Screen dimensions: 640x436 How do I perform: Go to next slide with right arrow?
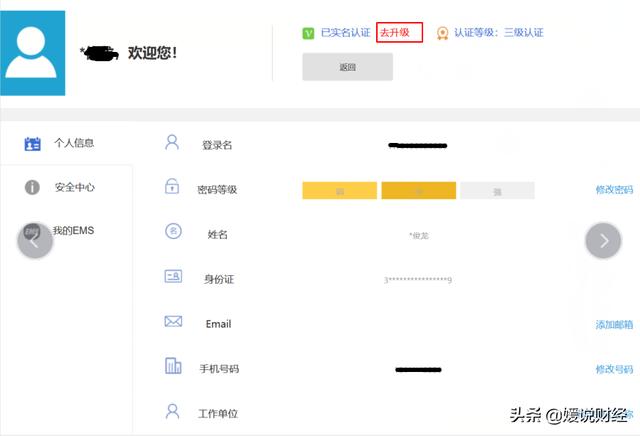click(603, 240)
